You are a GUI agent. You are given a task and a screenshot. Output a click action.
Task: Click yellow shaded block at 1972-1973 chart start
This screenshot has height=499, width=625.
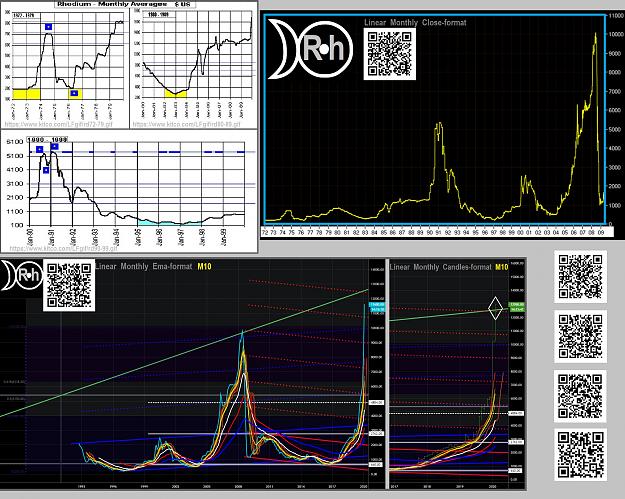27,94
